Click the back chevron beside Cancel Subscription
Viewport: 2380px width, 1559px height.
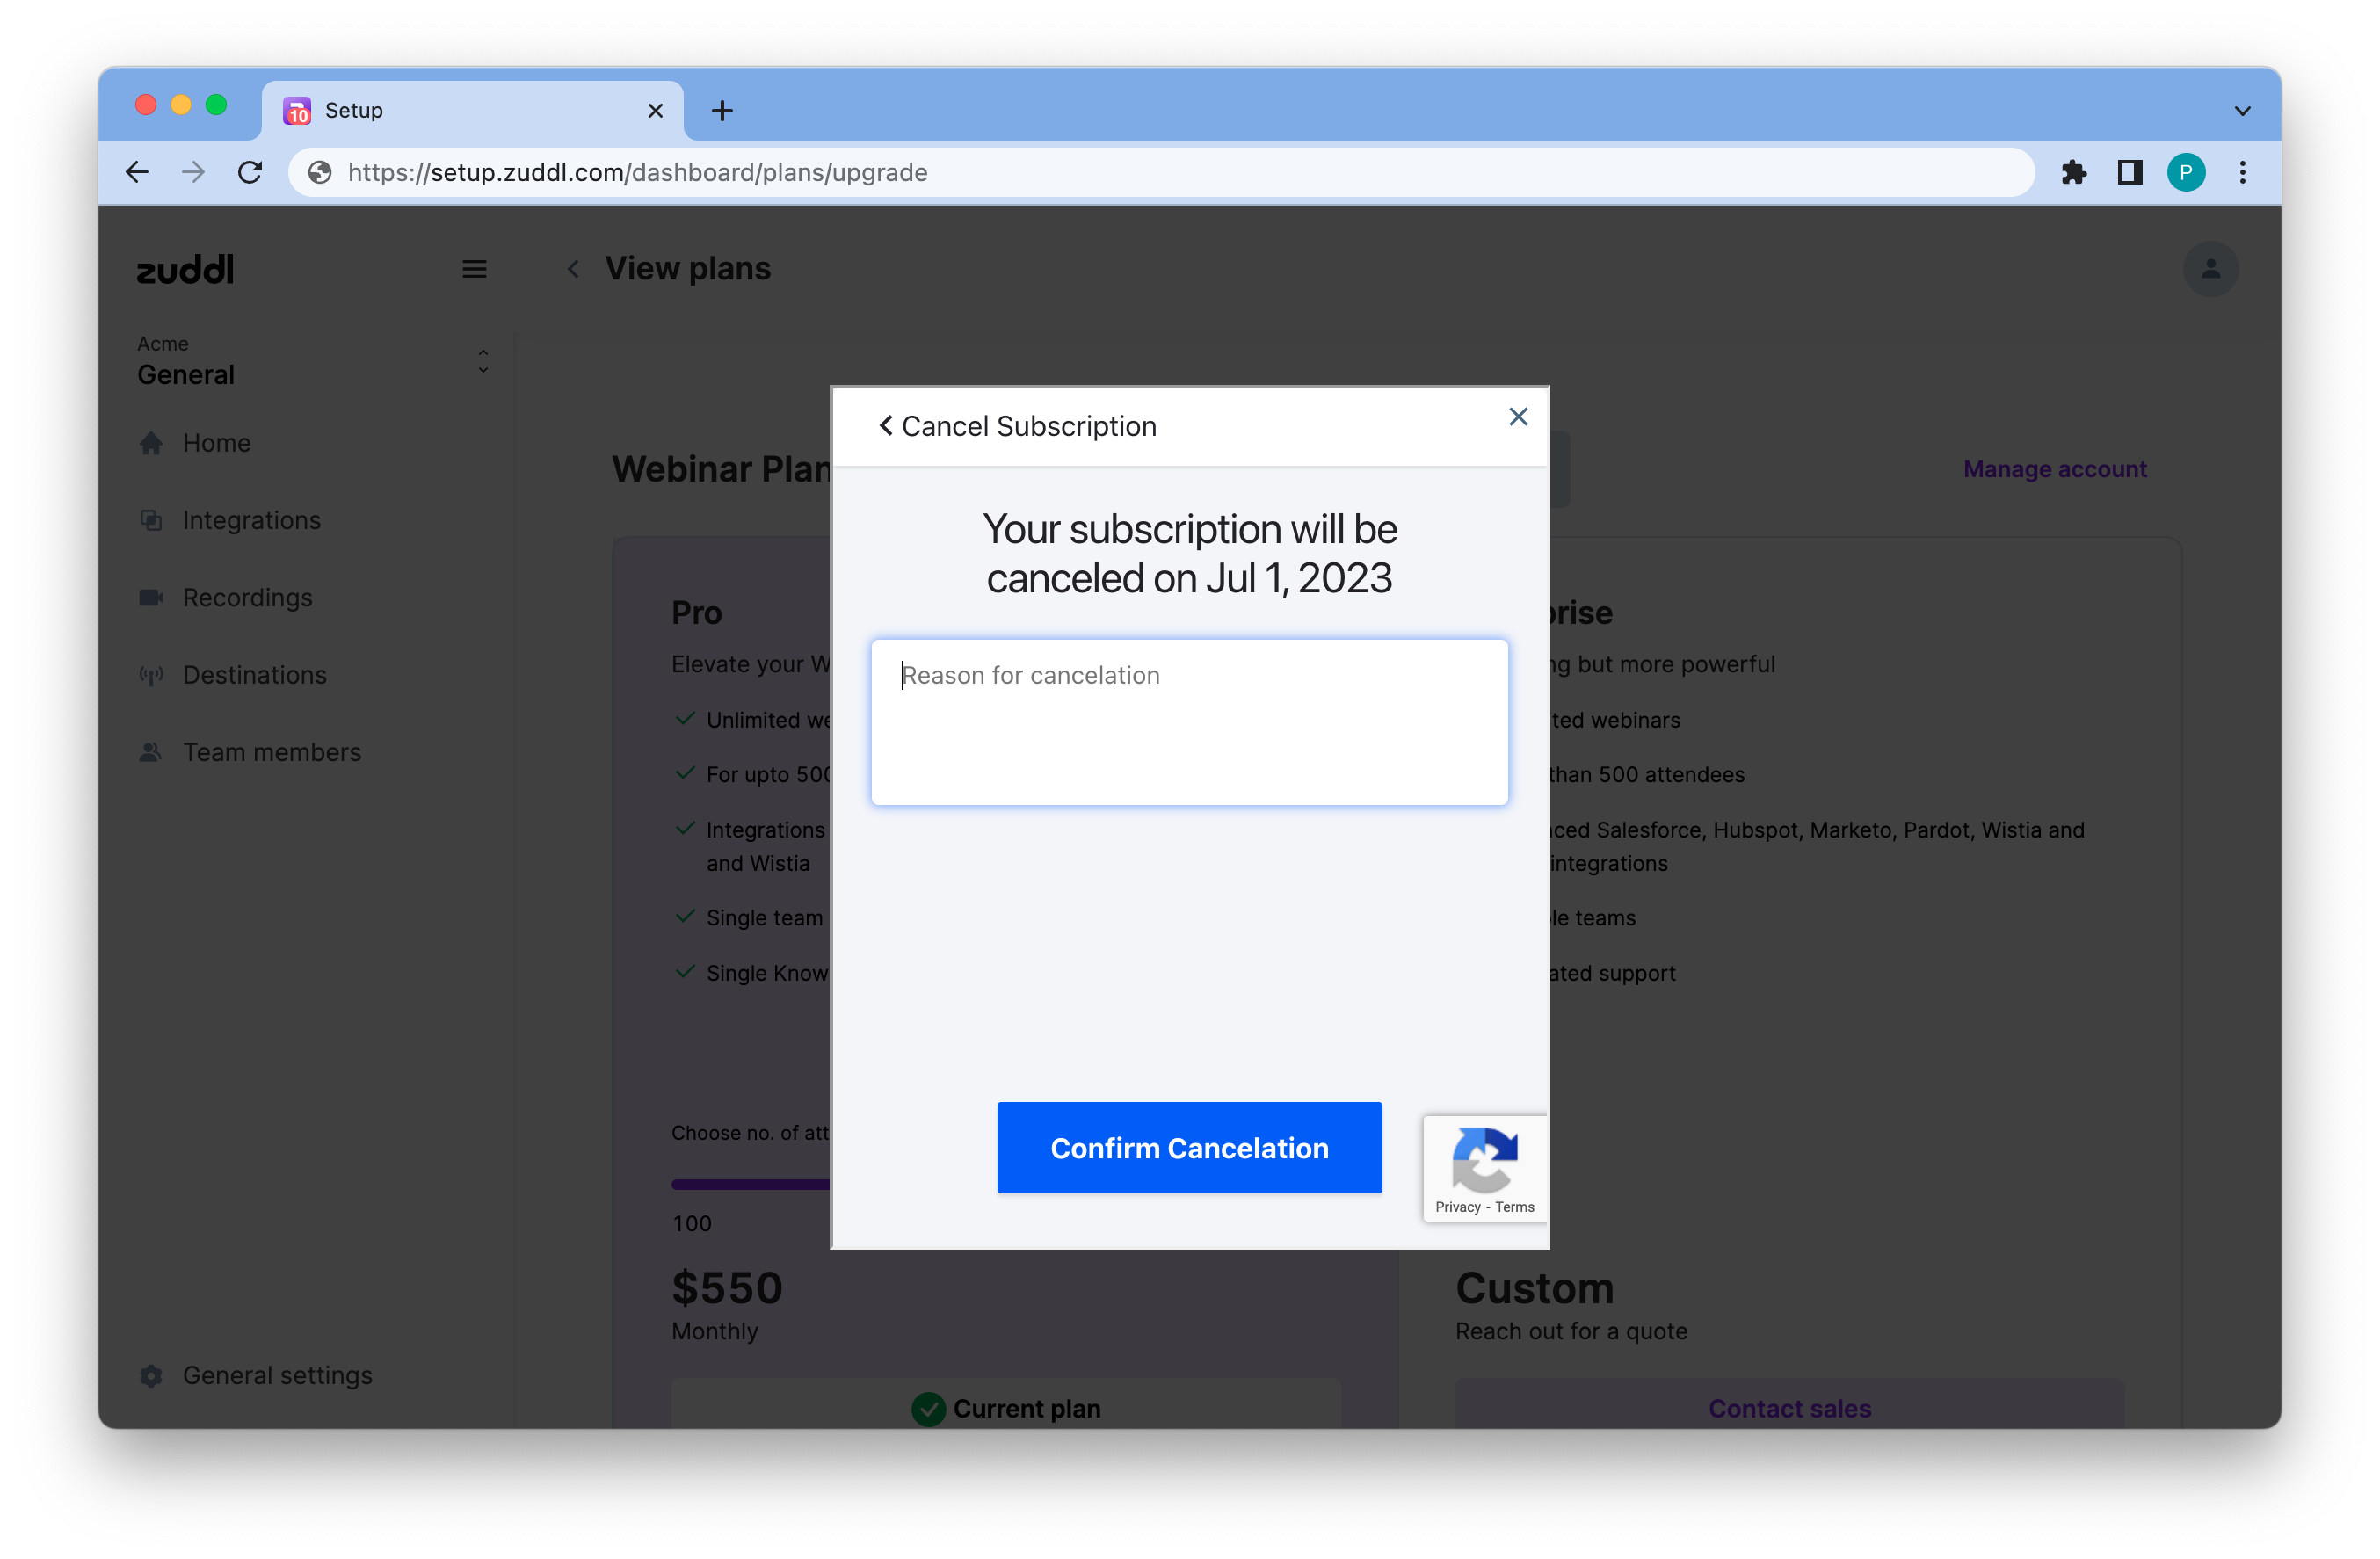(885, 426)
